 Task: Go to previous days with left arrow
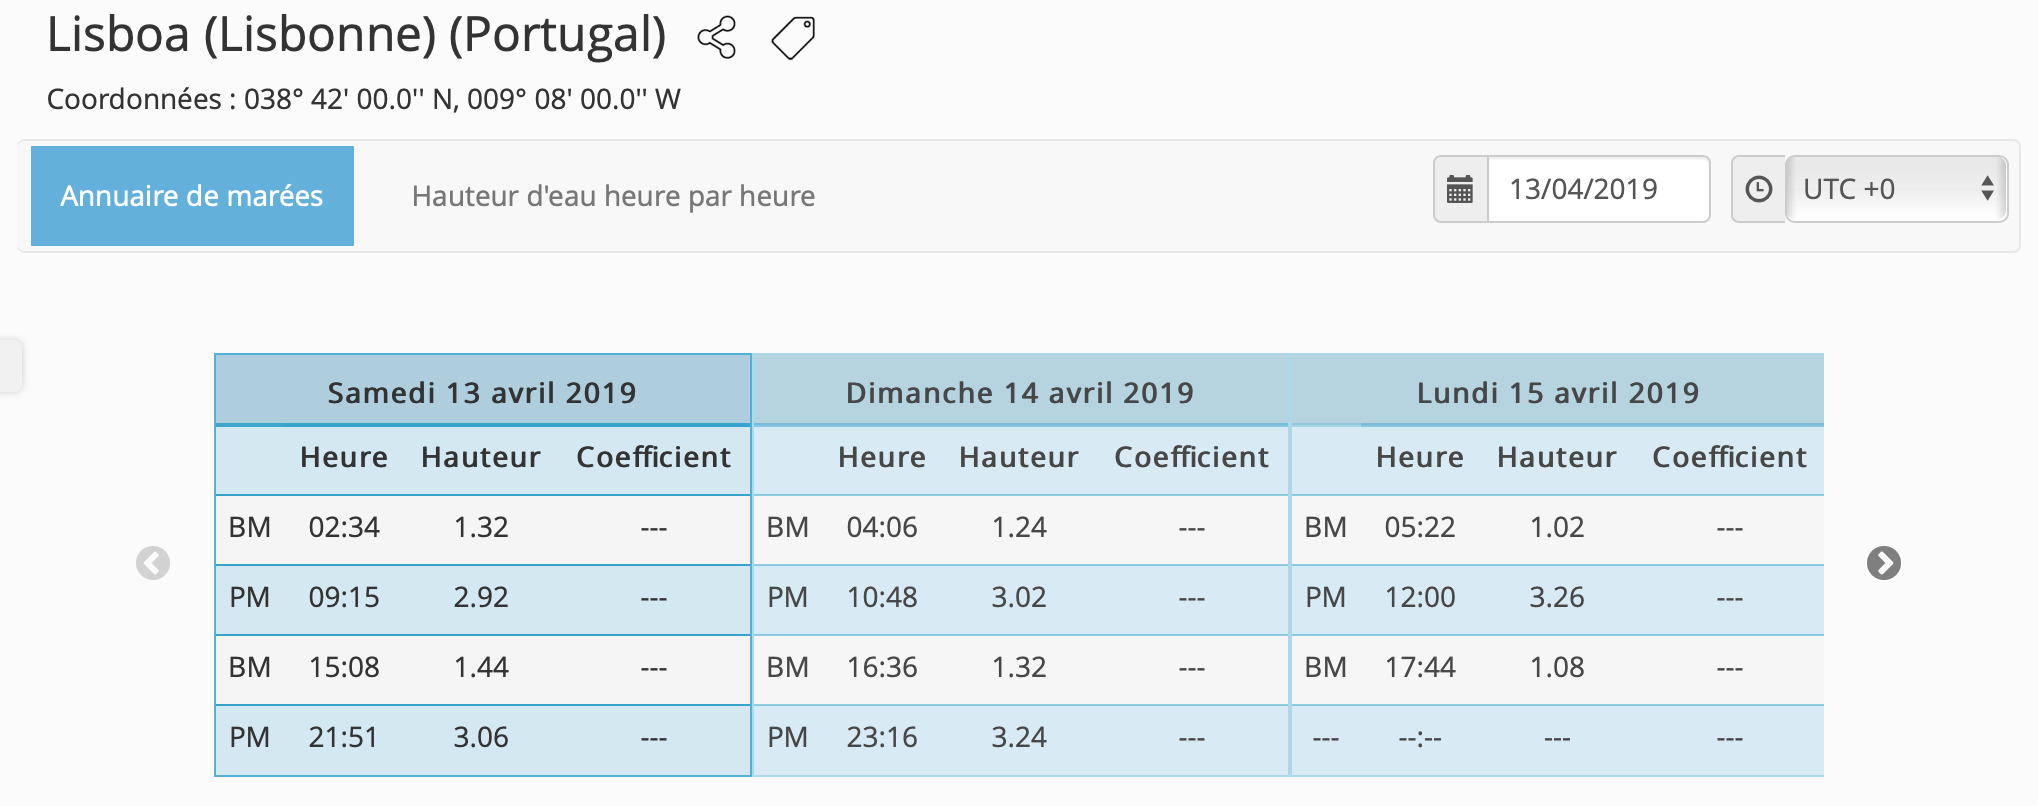153,563
